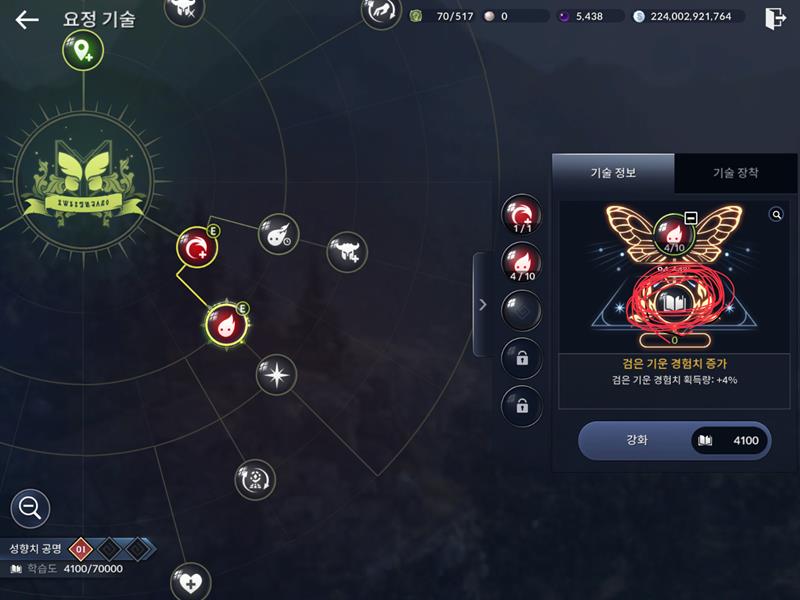Click the second locked skill slot
This screenshot has width=800, height=600.
coord(522,406)
